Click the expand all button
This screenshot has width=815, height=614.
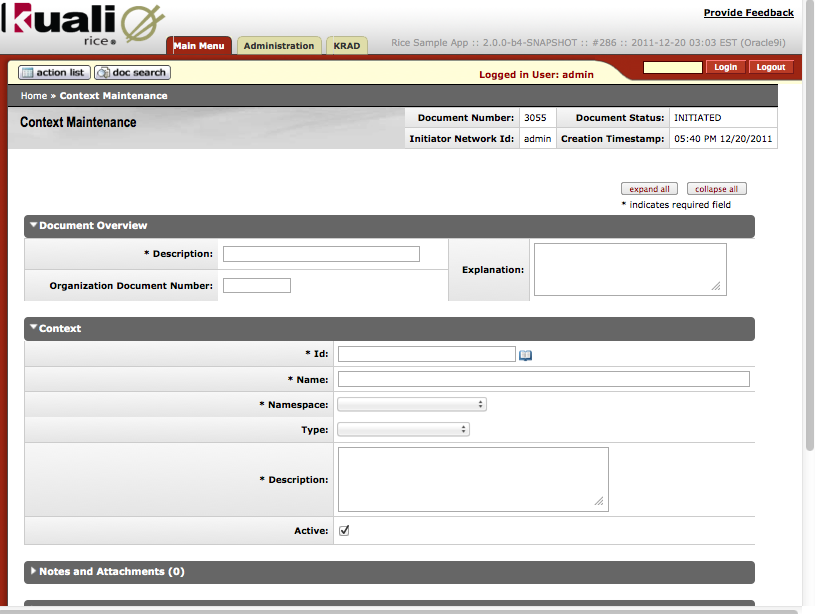(649, 189)
